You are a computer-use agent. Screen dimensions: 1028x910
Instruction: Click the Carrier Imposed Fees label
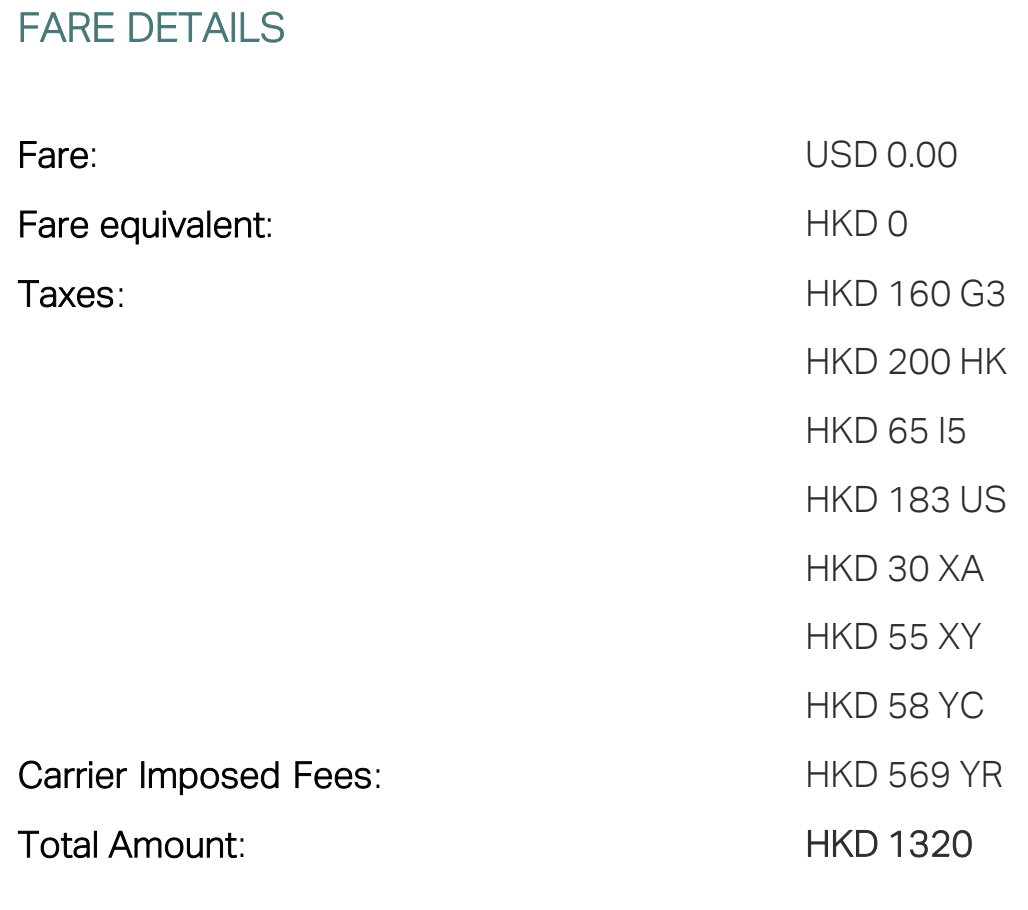pos(200,776)
